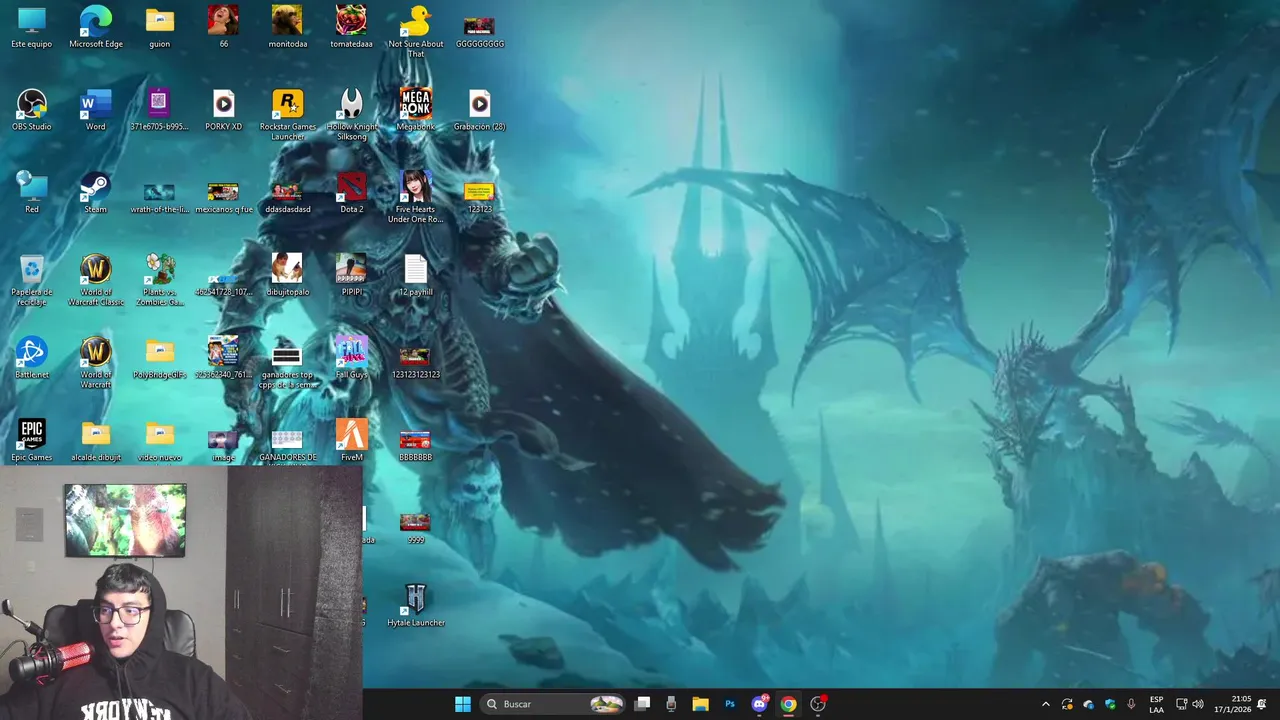
Task: Launch Steam from the desktop
Action: pyautogui.click(x=96, y=192)
